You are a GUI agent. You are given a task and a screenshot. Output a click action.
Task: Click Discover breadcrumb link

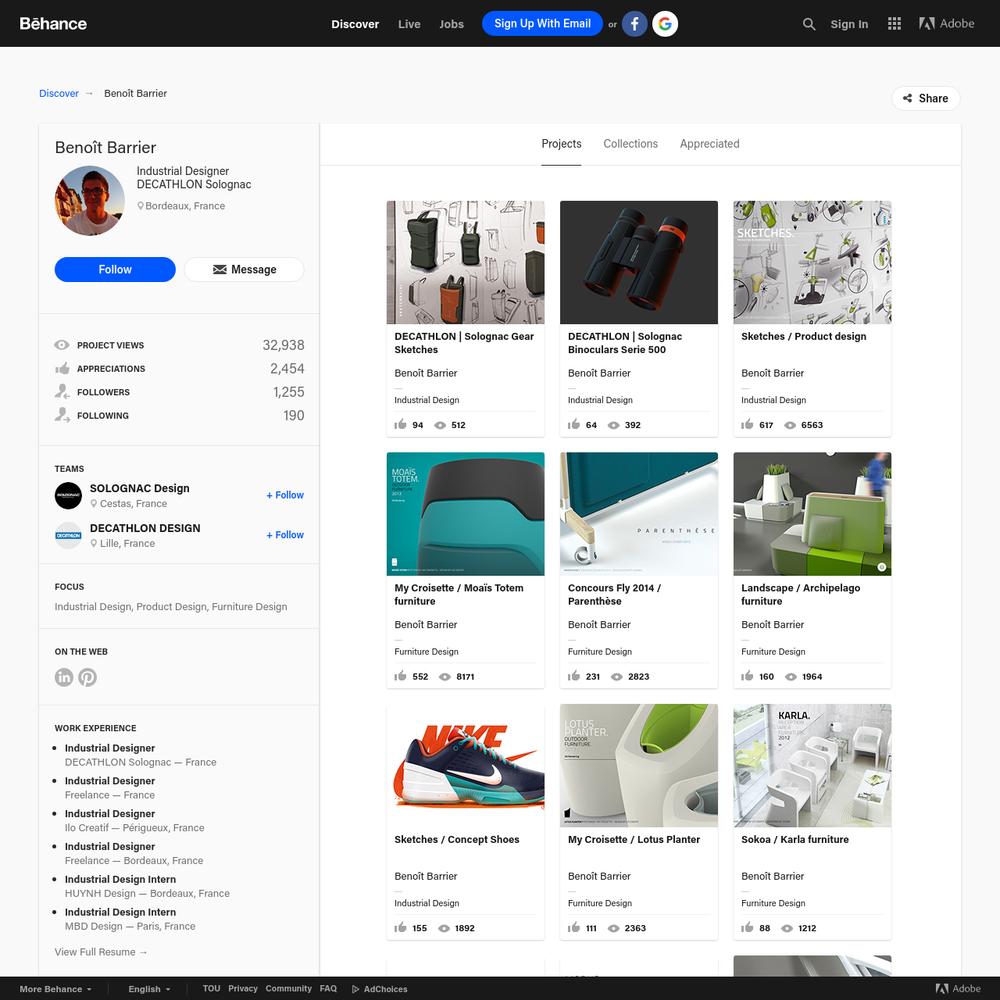coord(59,93)
